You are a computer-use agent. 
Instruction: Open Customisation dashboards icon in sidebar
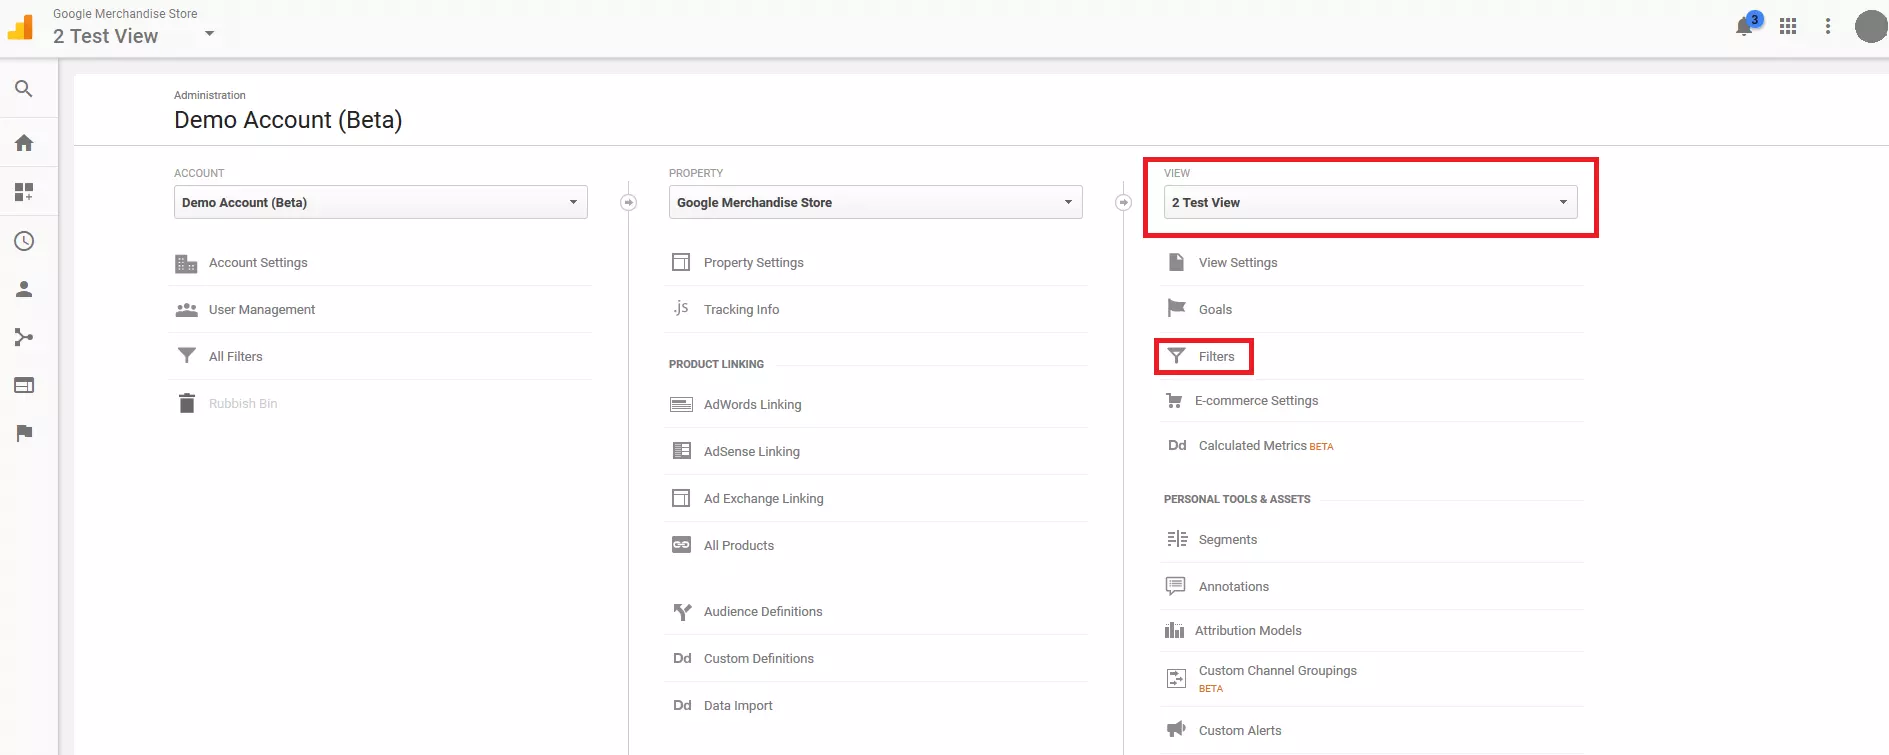tap(24, 192)
